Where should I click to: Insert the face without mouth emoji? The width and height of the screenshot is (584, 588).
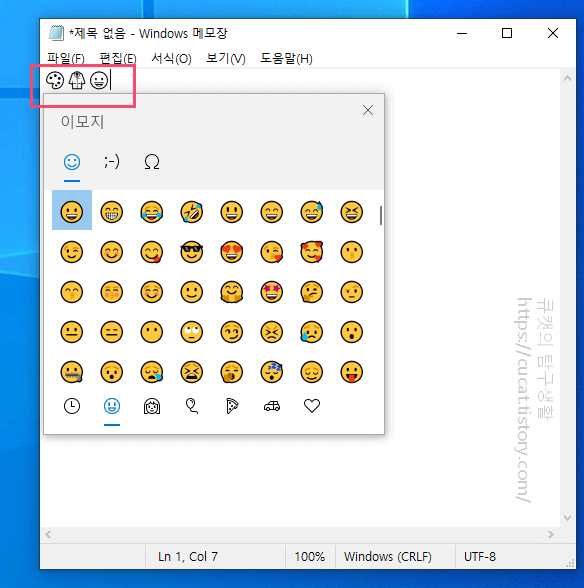152,332
